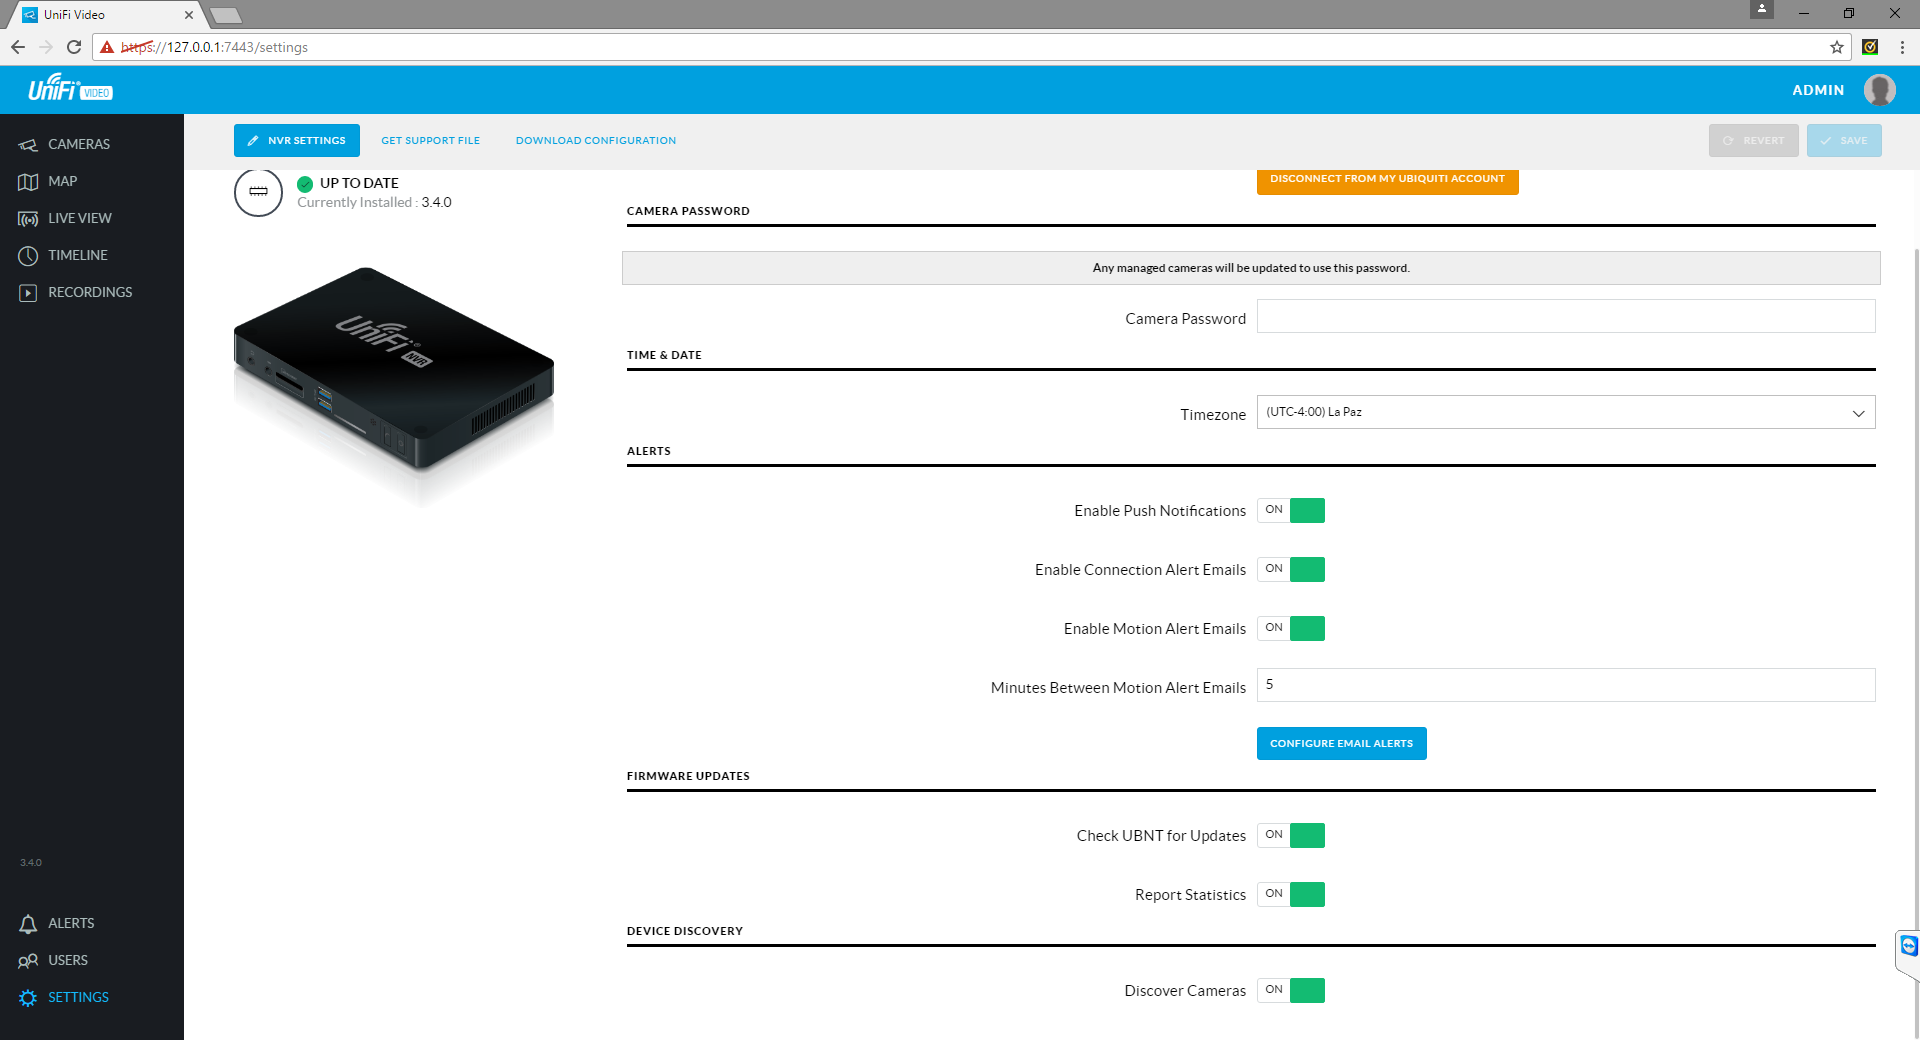Click the Save button
Viewport: 1920px width, 1040px height.
click(x=1844, y=141)
